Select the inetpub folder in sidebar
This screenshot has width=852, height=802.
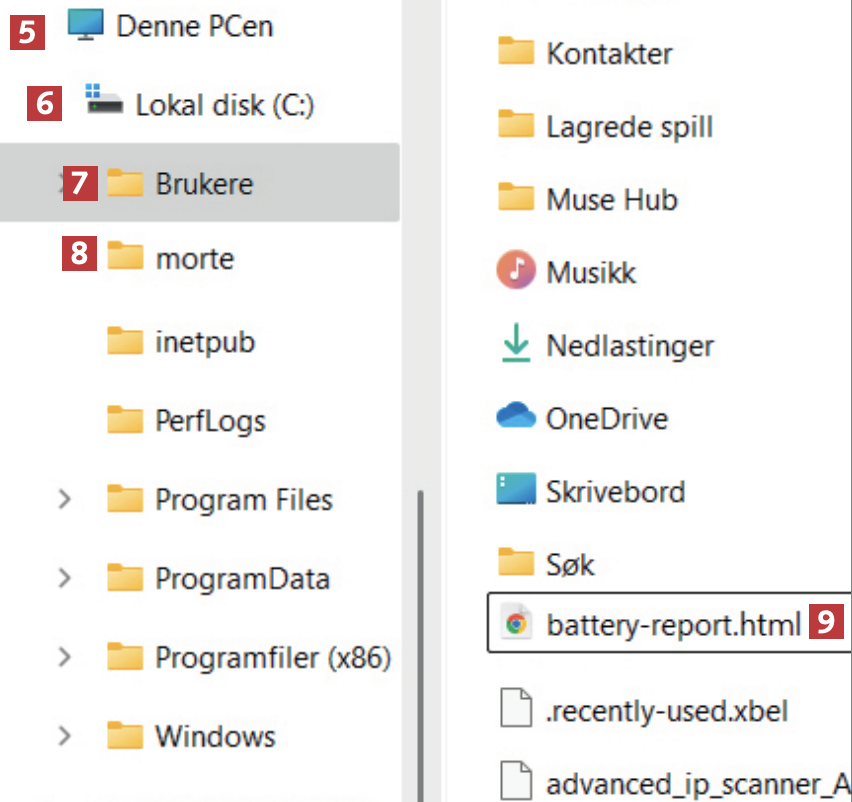coord(204,342)
